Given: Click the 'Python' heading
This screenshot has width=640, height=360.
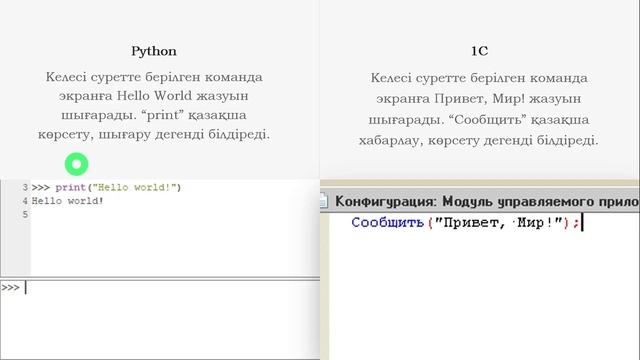Looking at the screenshot, I should pos(154,51).
